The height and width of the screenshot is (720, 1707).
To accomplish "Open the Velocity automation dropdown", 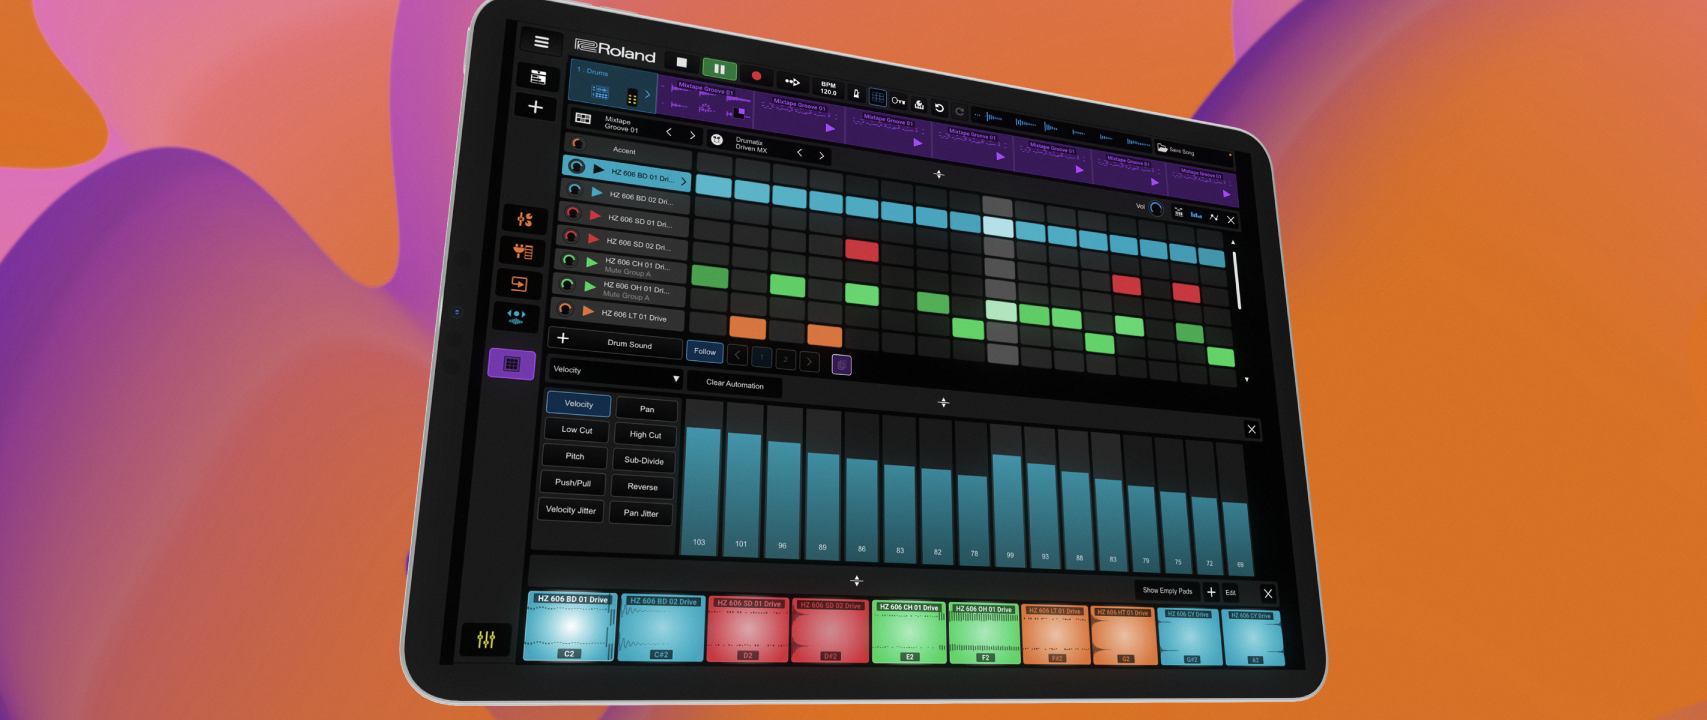I will point(615,373).
